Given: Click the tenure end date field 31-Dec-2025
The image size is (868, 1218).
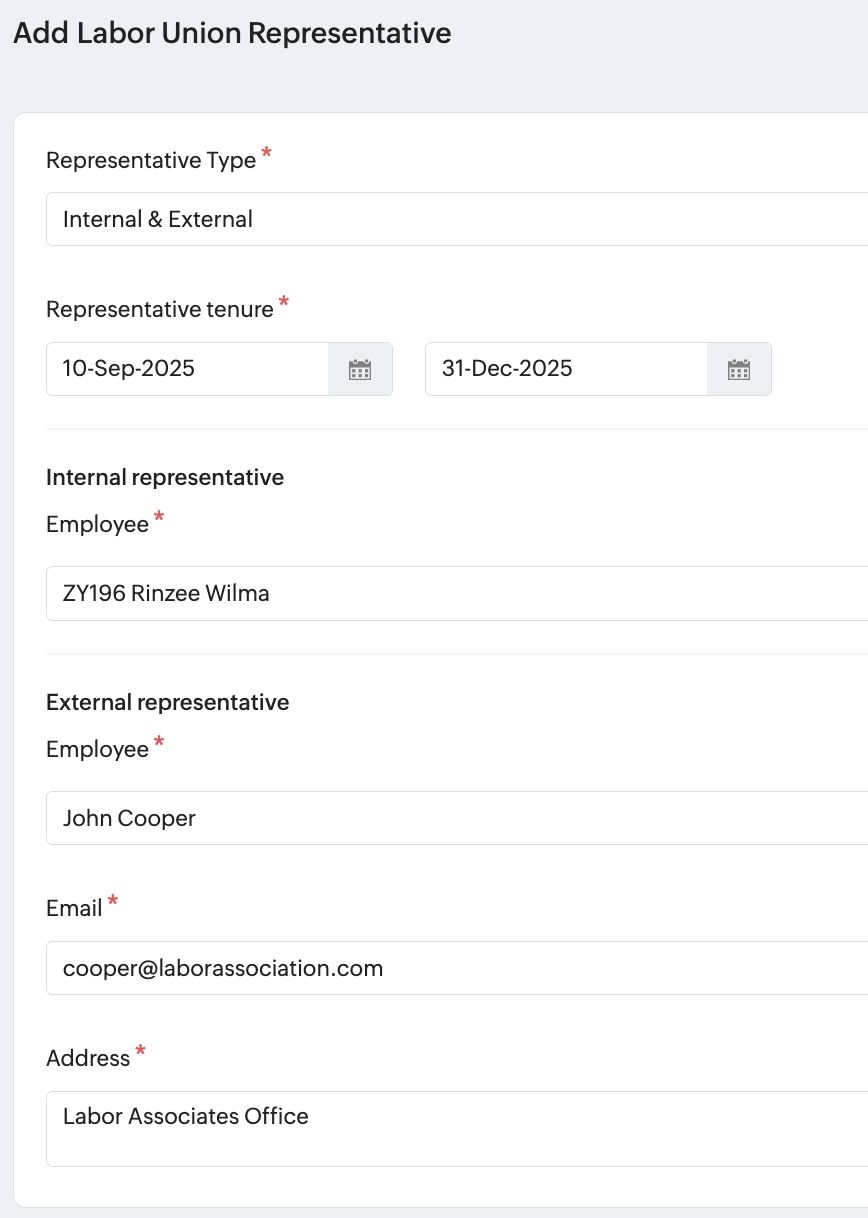Looking at the screenshot, I should [x=567, y=369].
